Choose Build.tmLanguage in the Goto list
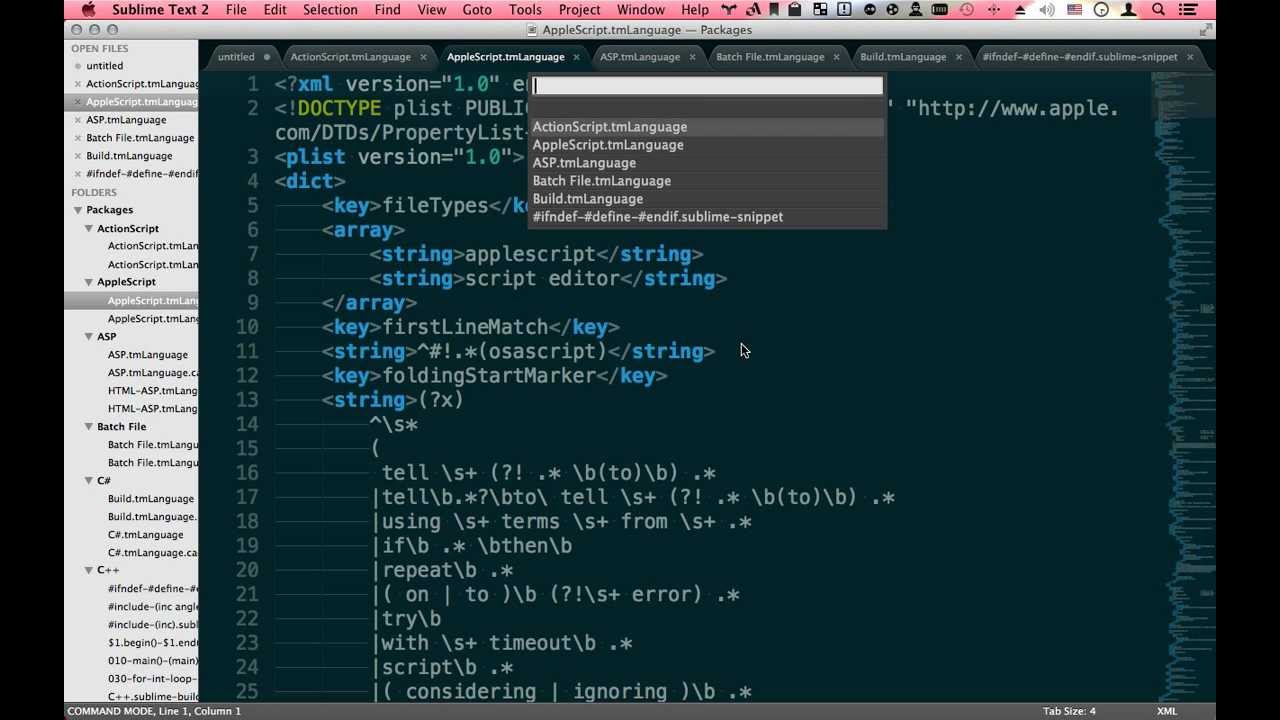The height and width of the screenshot is (720, 1280). click(x=707, y=199)
